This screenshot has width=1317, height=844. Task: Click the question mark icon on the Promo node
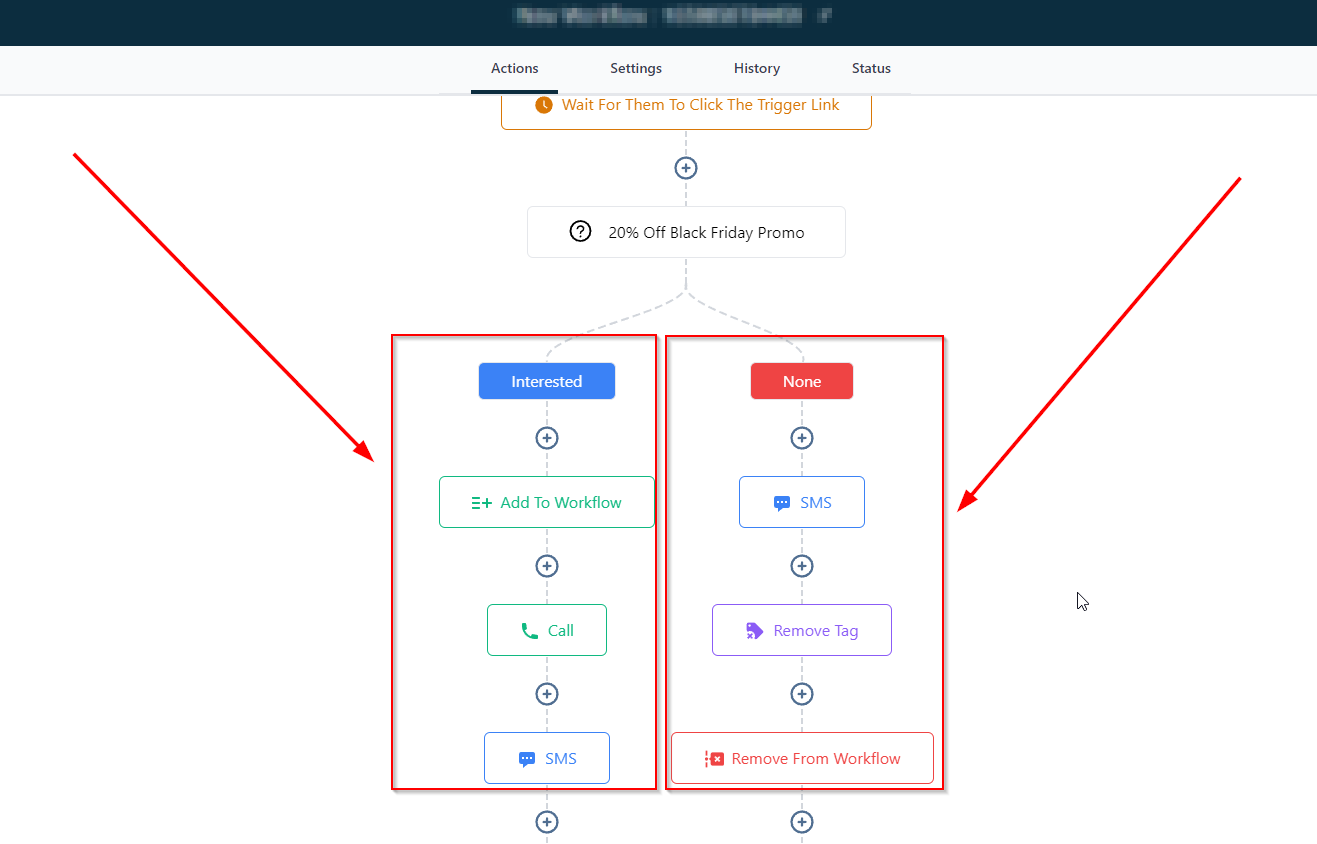(580, 232)
